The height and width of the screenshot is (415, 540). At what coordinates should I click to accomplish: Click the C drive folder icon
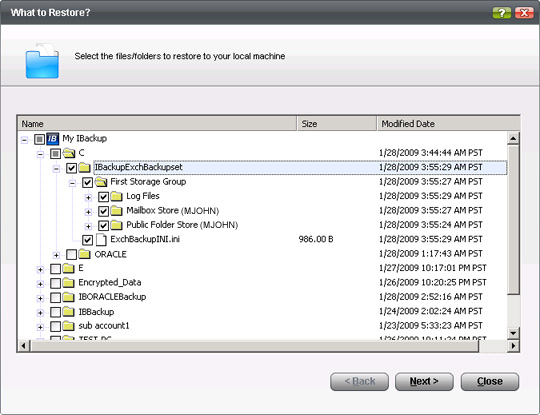pyautogui.click(x=69, y=153)
